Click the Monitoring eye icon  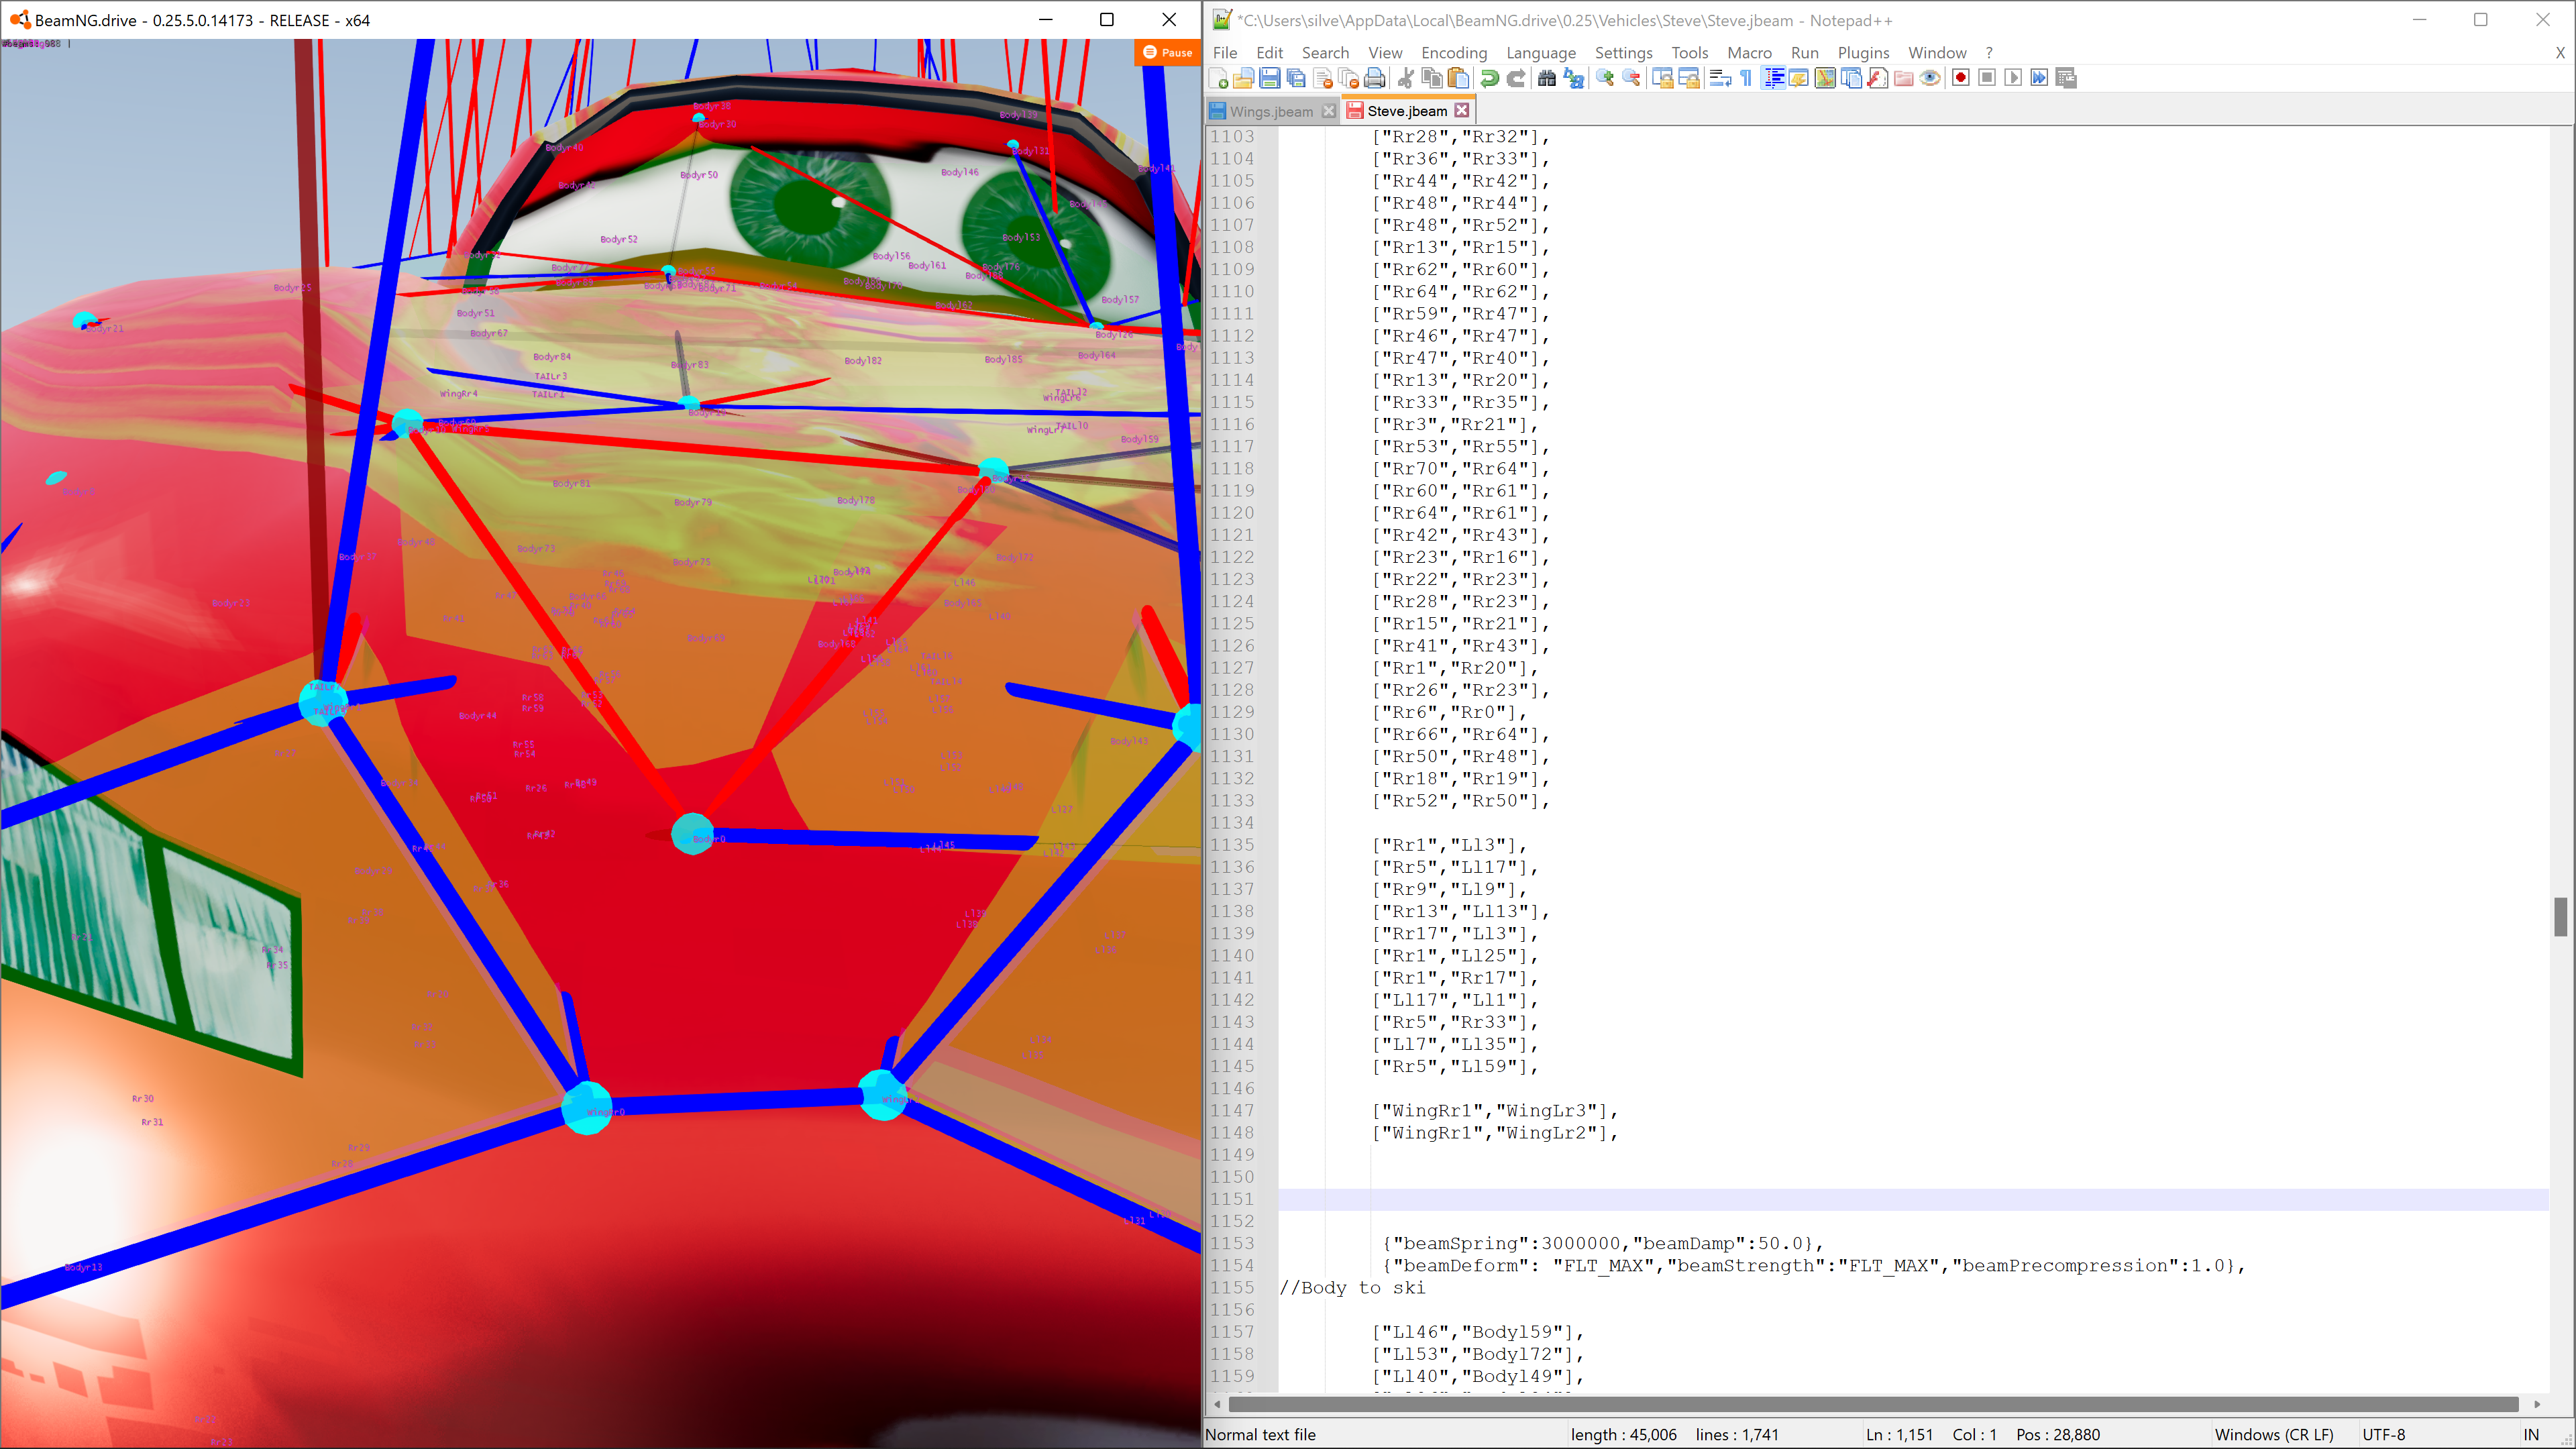pos(1930,78)
